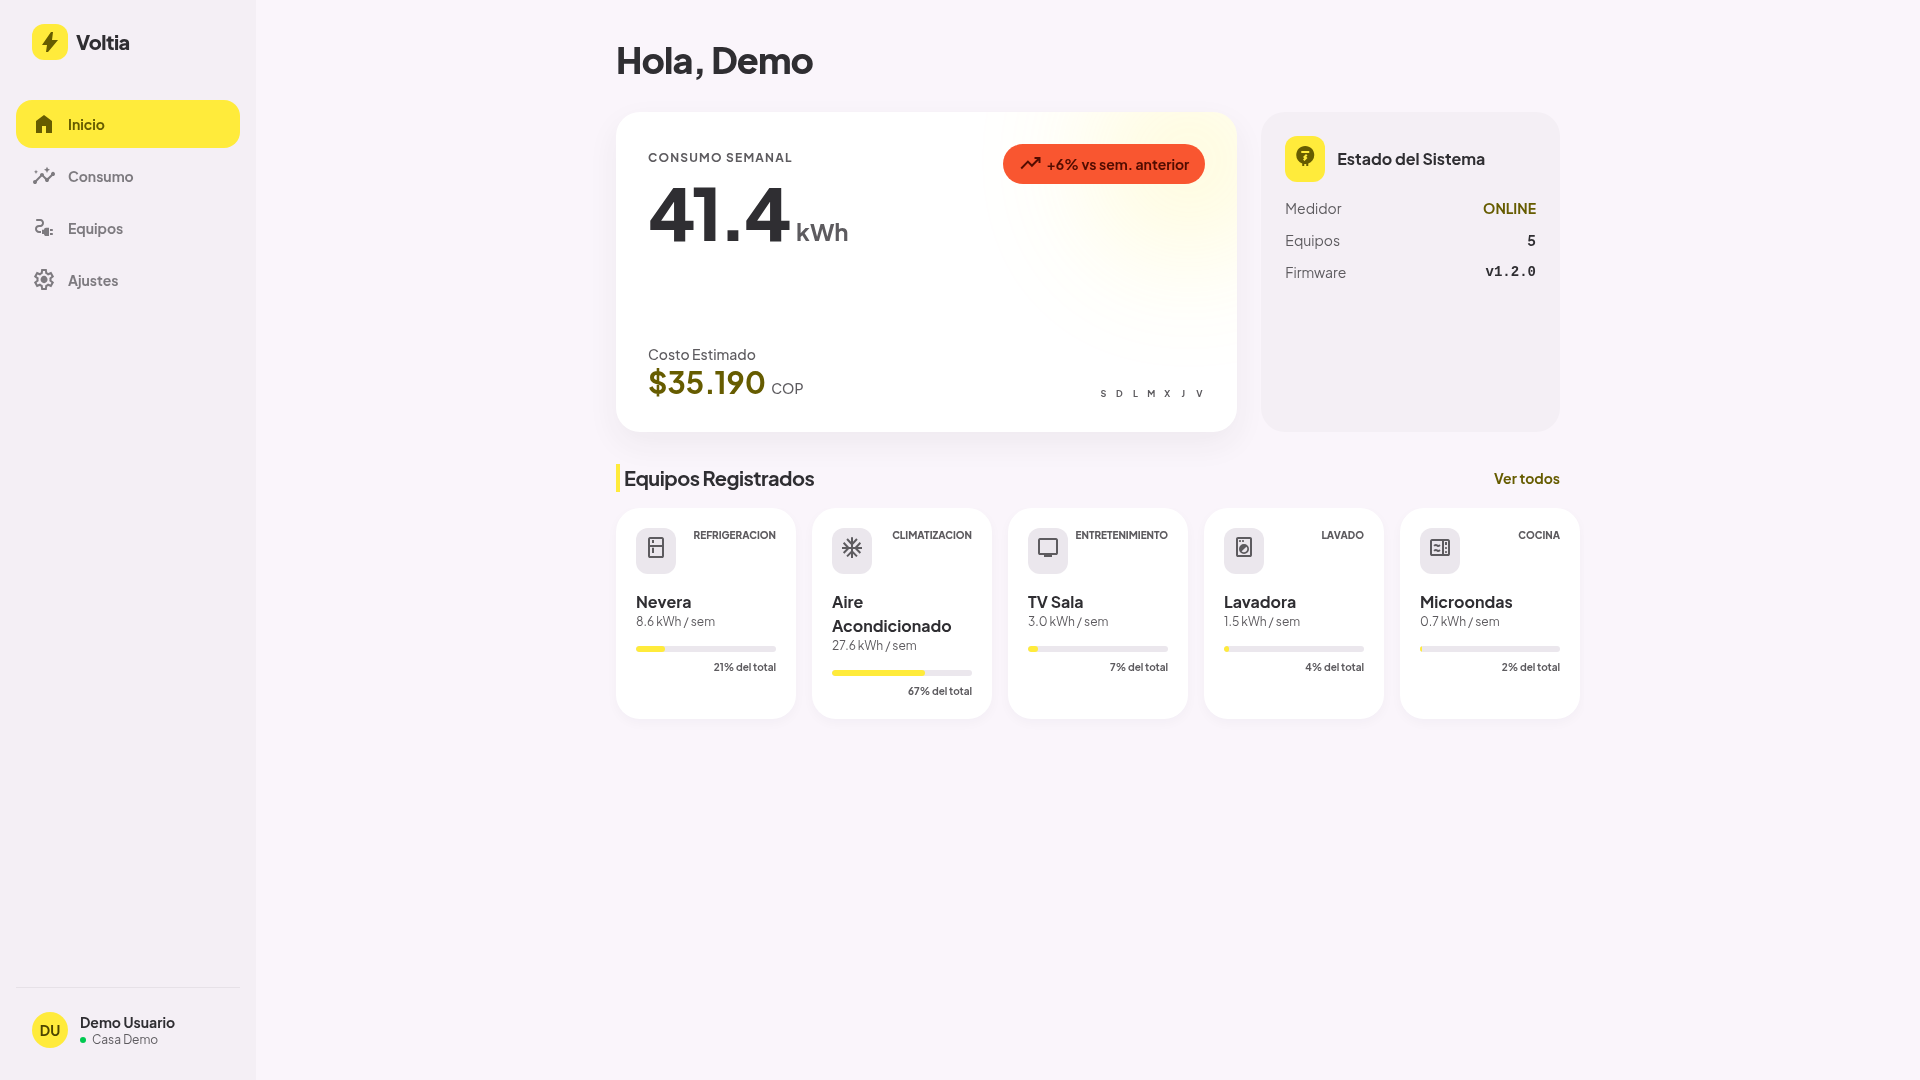Open the Ajustes settings label
The width and height of the screenshot is (1920, 1080).
[93, 280]
